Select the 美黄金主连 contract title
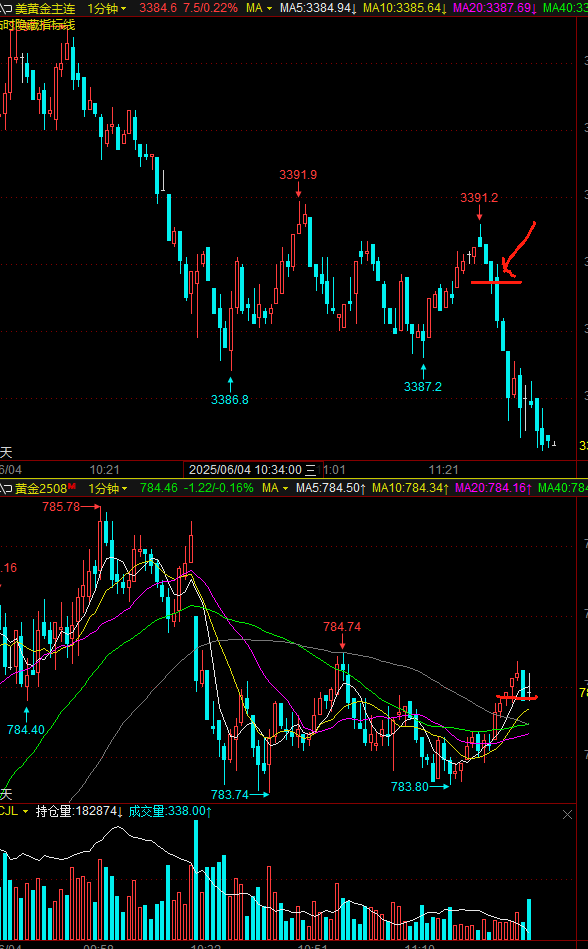The width and height of the screenshot is (588, 949). [46, 8]
